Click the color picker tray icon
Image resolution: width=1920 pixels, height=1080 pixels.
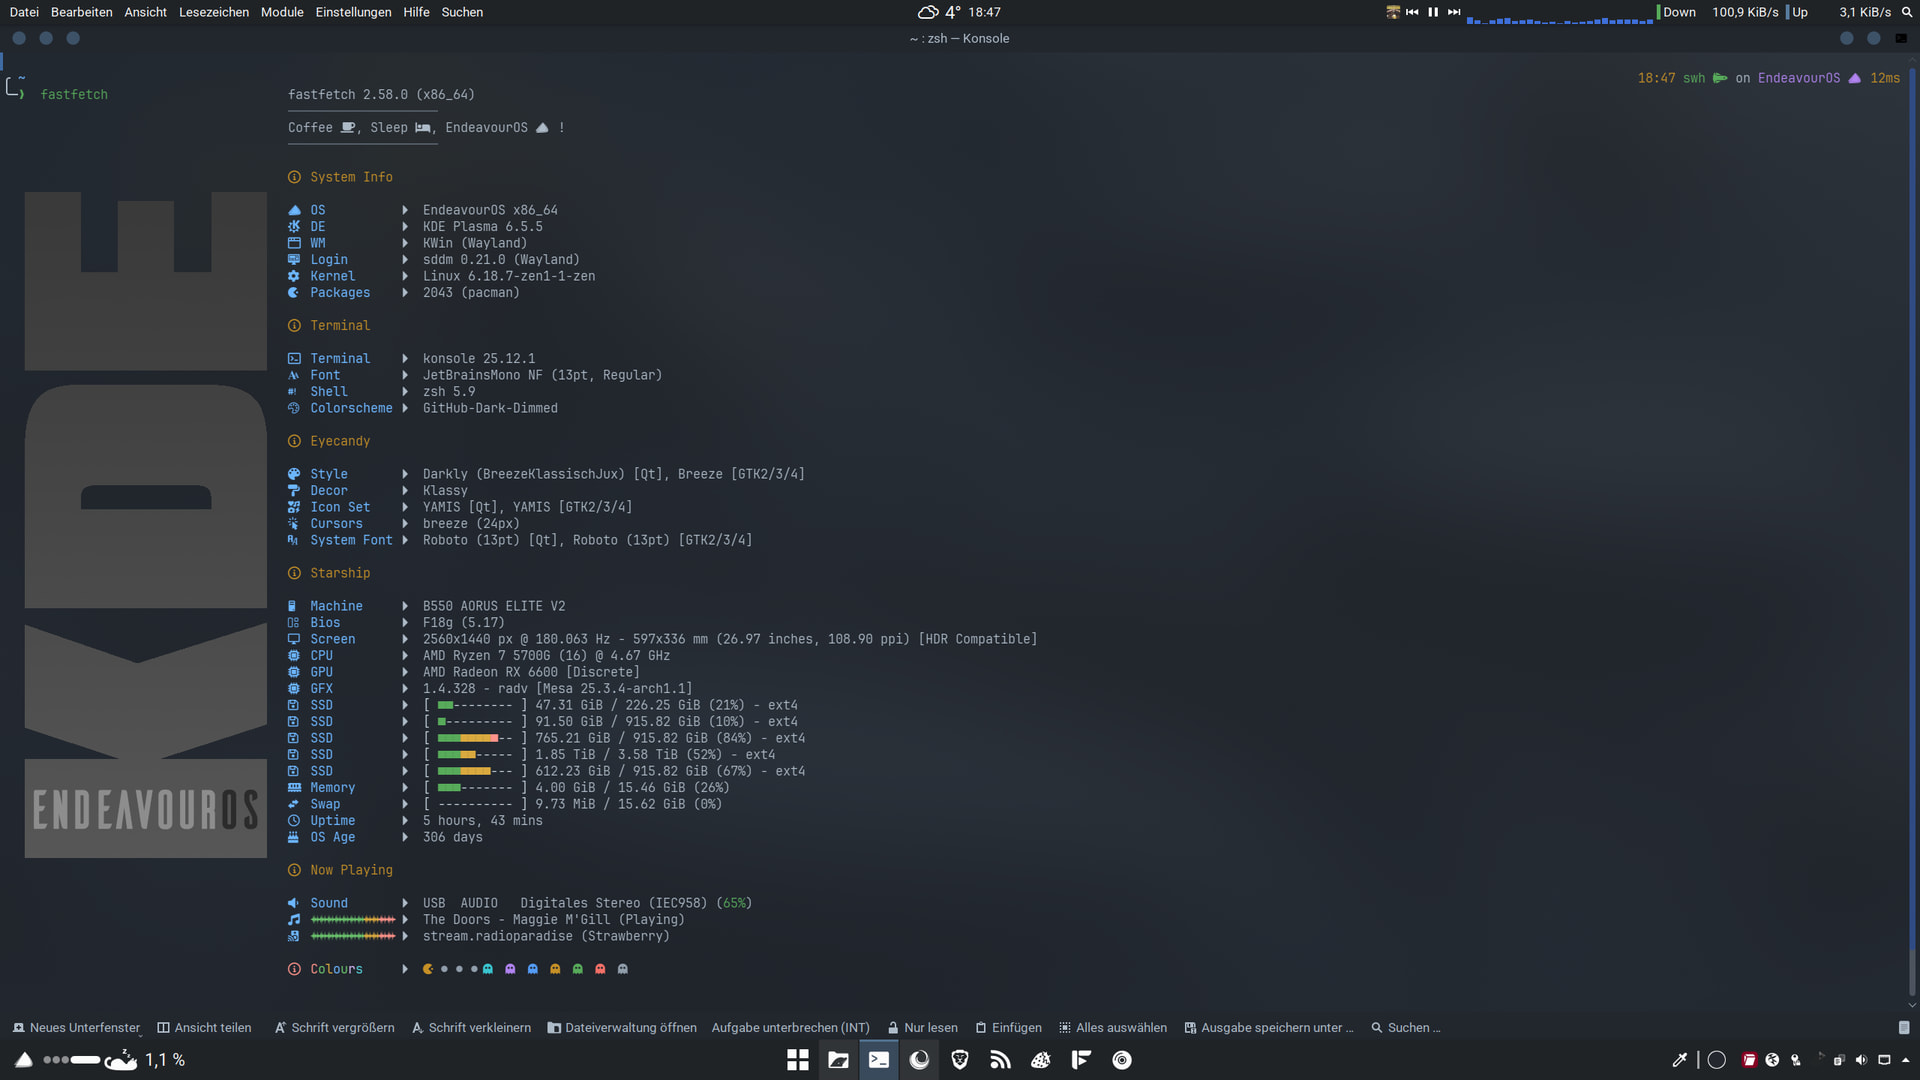point(1680,1060)
